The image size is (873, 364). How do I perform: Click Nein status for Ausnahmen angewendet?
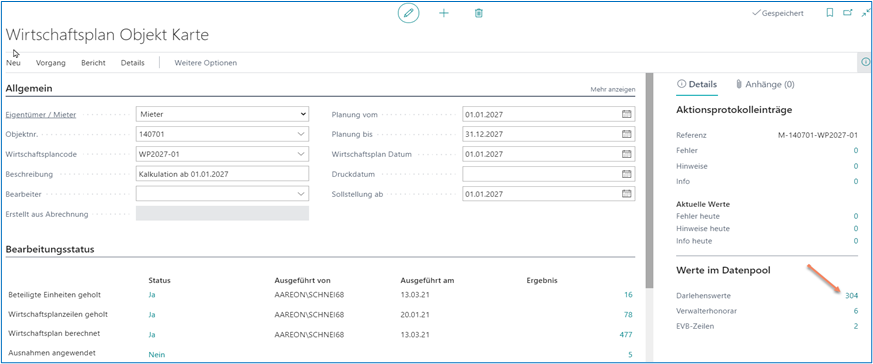(156, 355)
